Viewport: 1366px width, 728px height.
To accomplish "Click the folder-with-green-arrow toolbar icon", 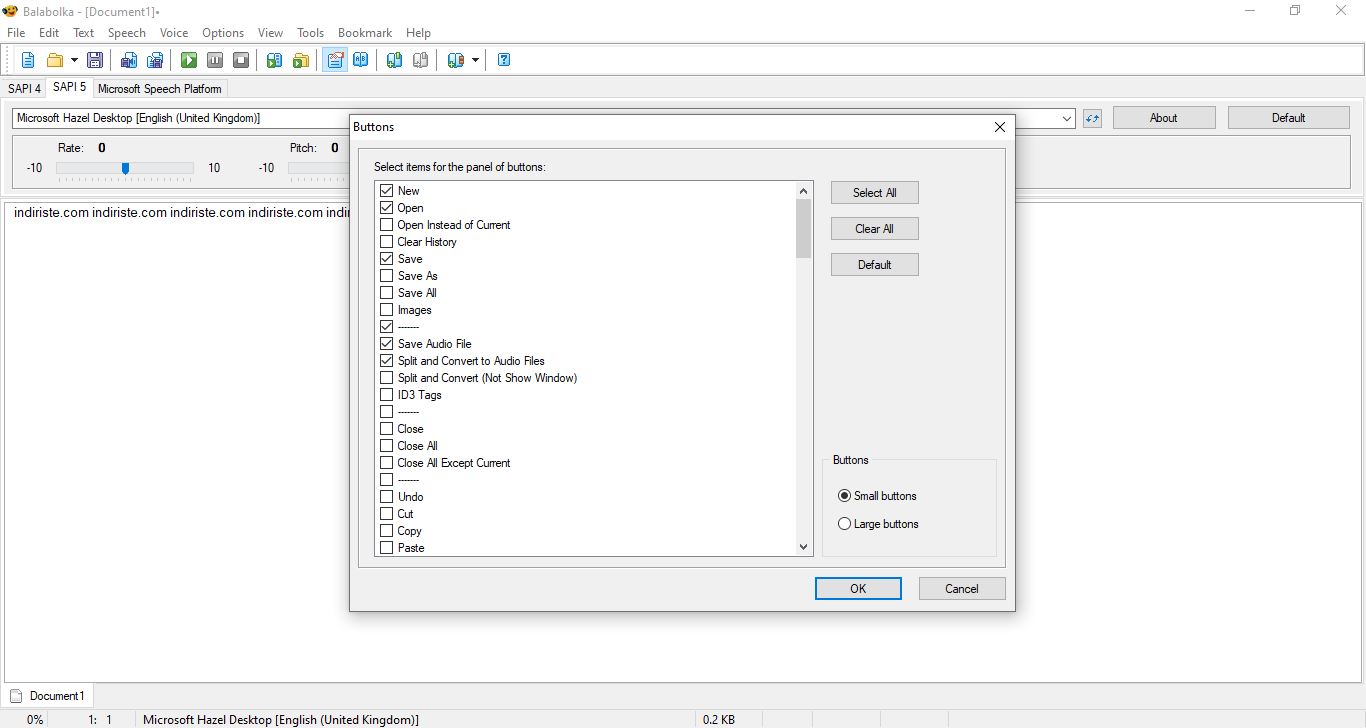I will click(x=301, y=60).
